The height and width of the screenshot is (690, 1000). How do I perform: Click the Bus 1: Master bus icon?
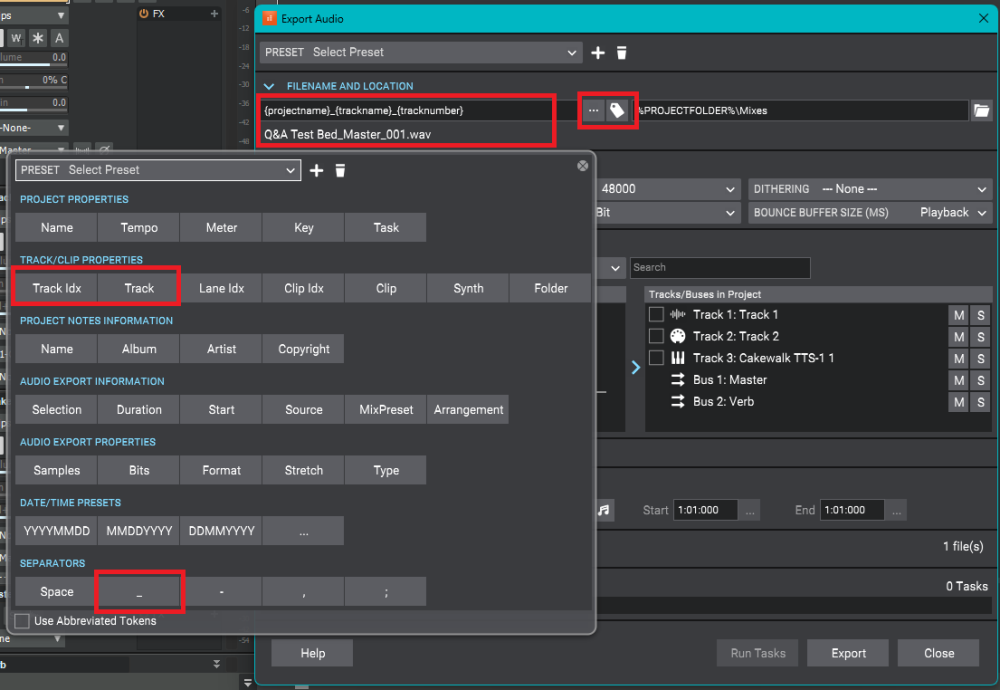(678, 379)
